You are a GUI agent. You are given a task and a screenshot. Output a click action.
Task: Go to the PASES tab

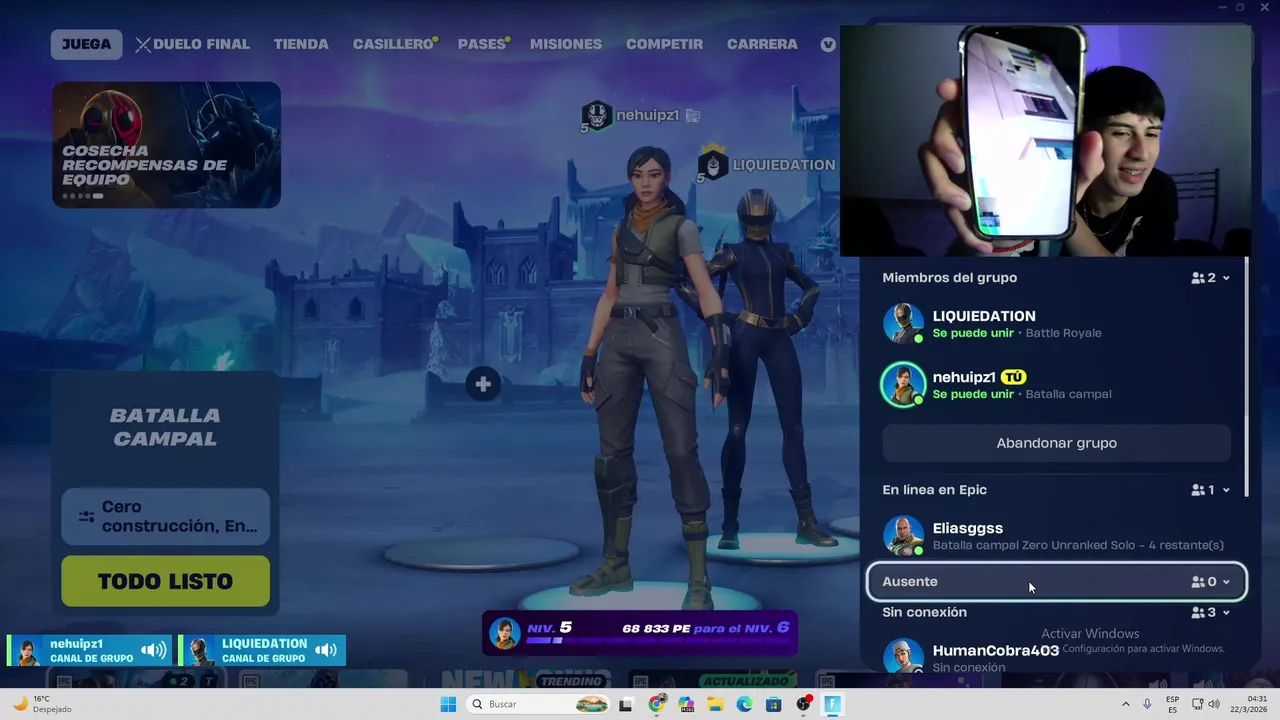[482, 44]
